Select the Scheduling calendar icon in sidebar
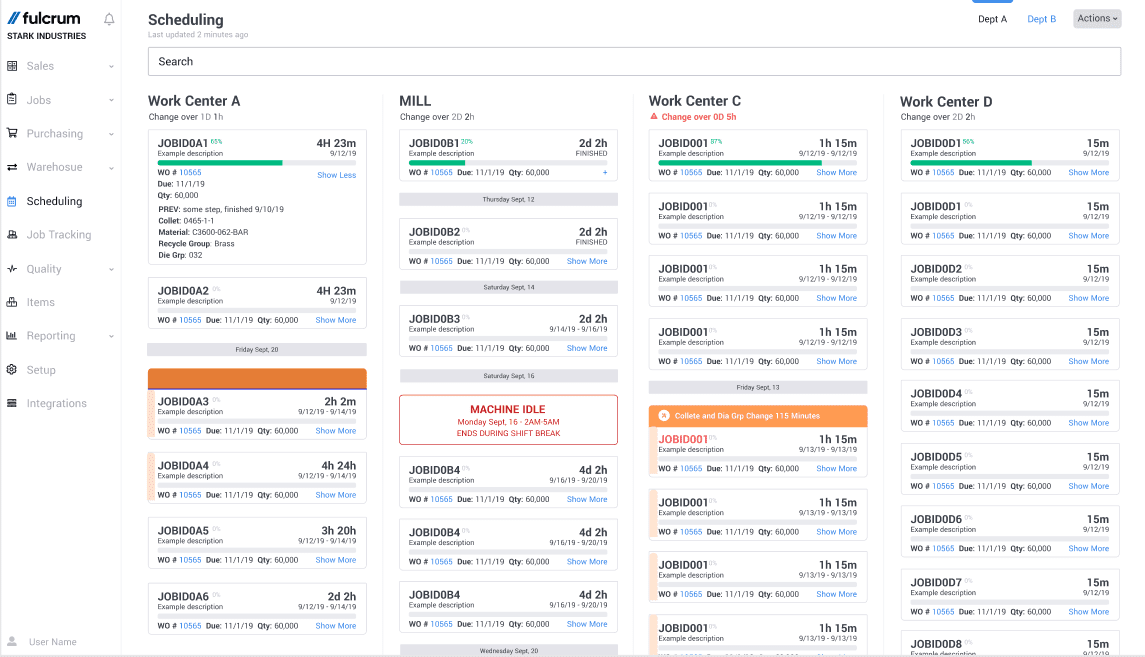The height and width of the screenshot is (657, 1145). pos(14,201)
